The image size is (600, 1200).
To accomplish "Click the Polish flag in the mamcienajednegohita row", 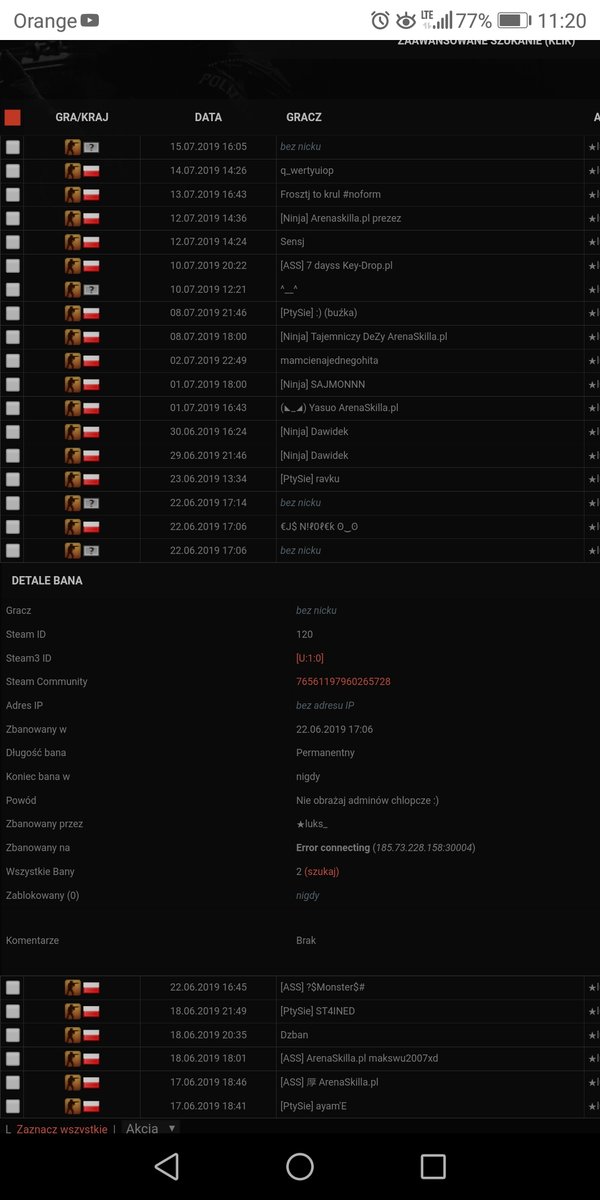I will pyautogui.click(x=91, y=361).
